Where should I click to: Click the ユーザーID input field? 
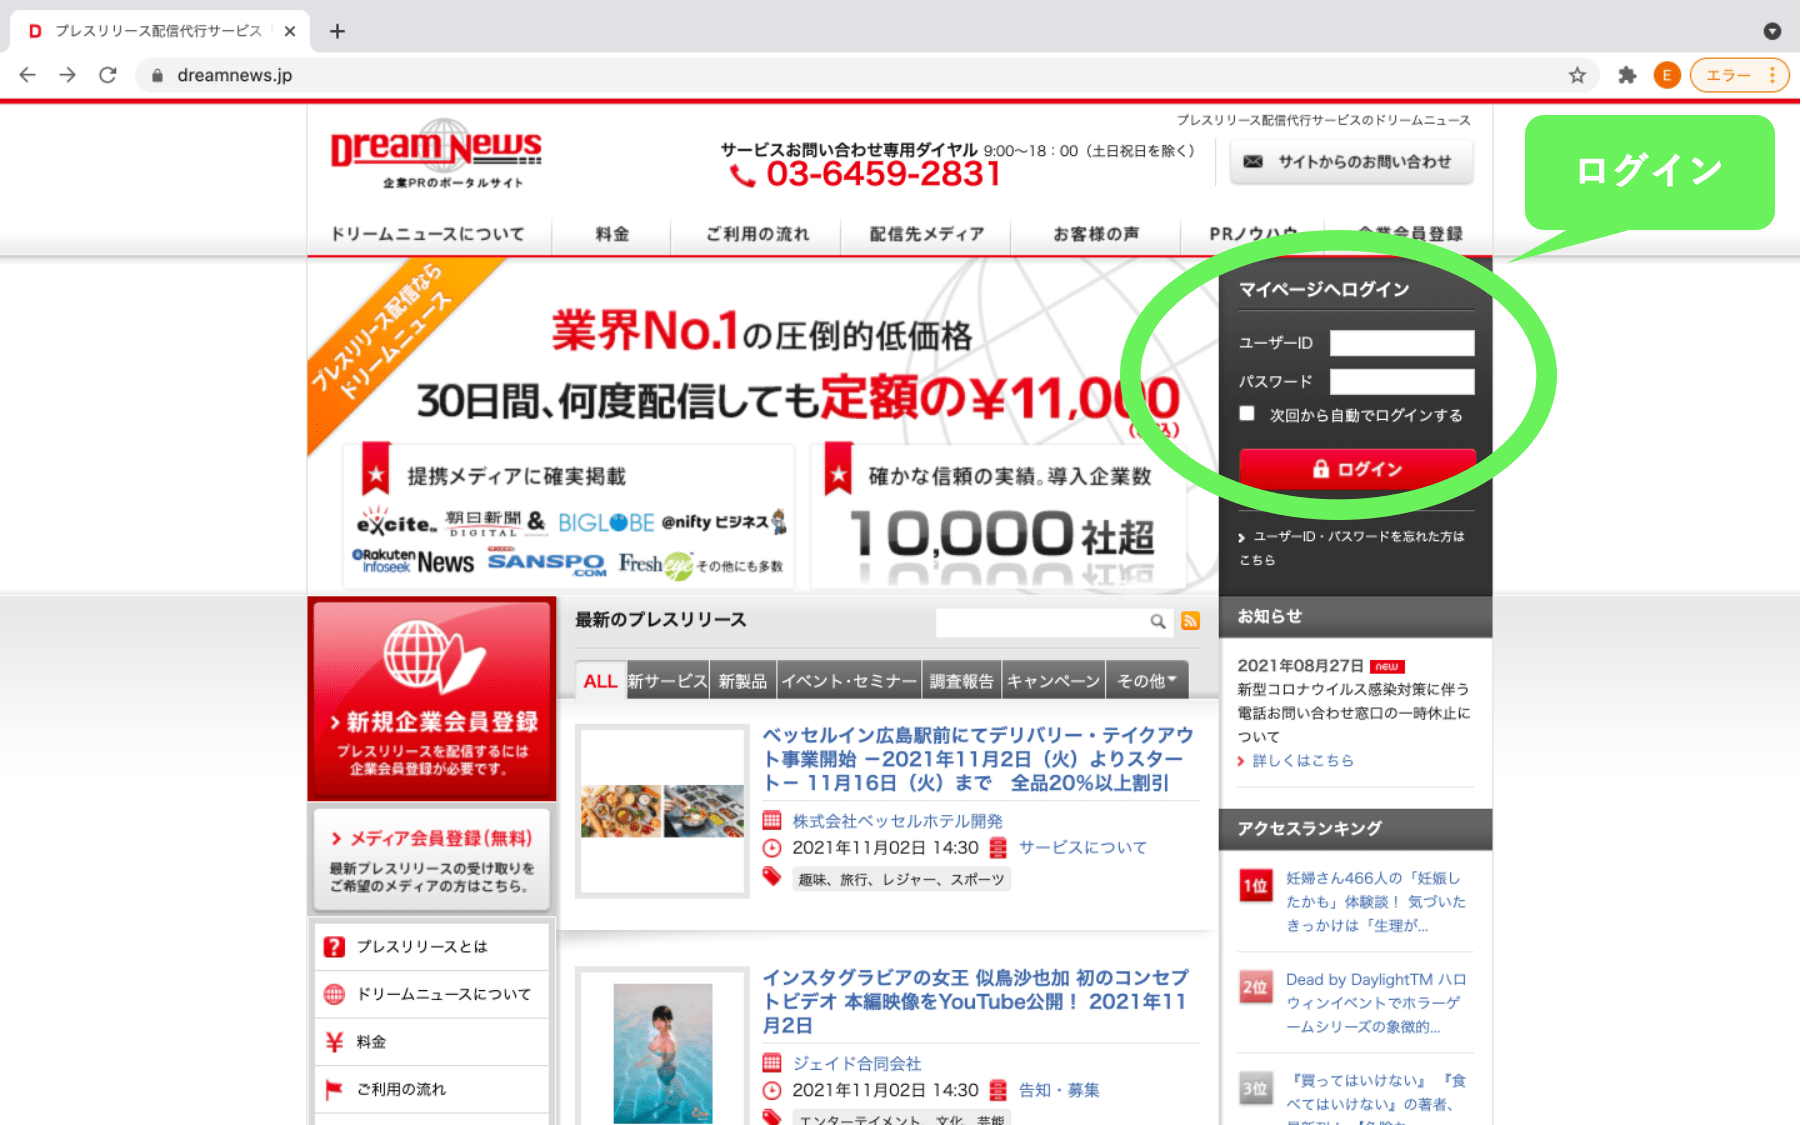click(1401, 343)
